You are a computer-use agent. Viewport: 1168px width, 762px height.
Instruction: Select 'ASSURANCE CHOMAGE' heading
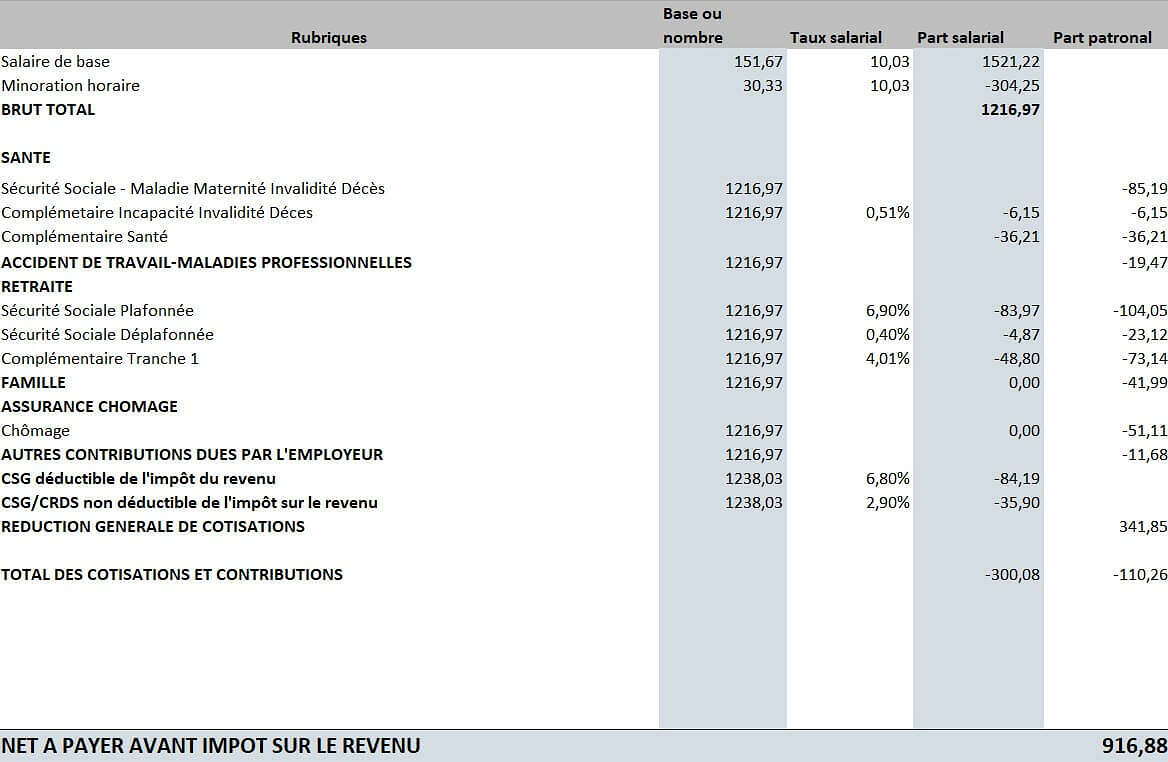[x=89, y=407]
